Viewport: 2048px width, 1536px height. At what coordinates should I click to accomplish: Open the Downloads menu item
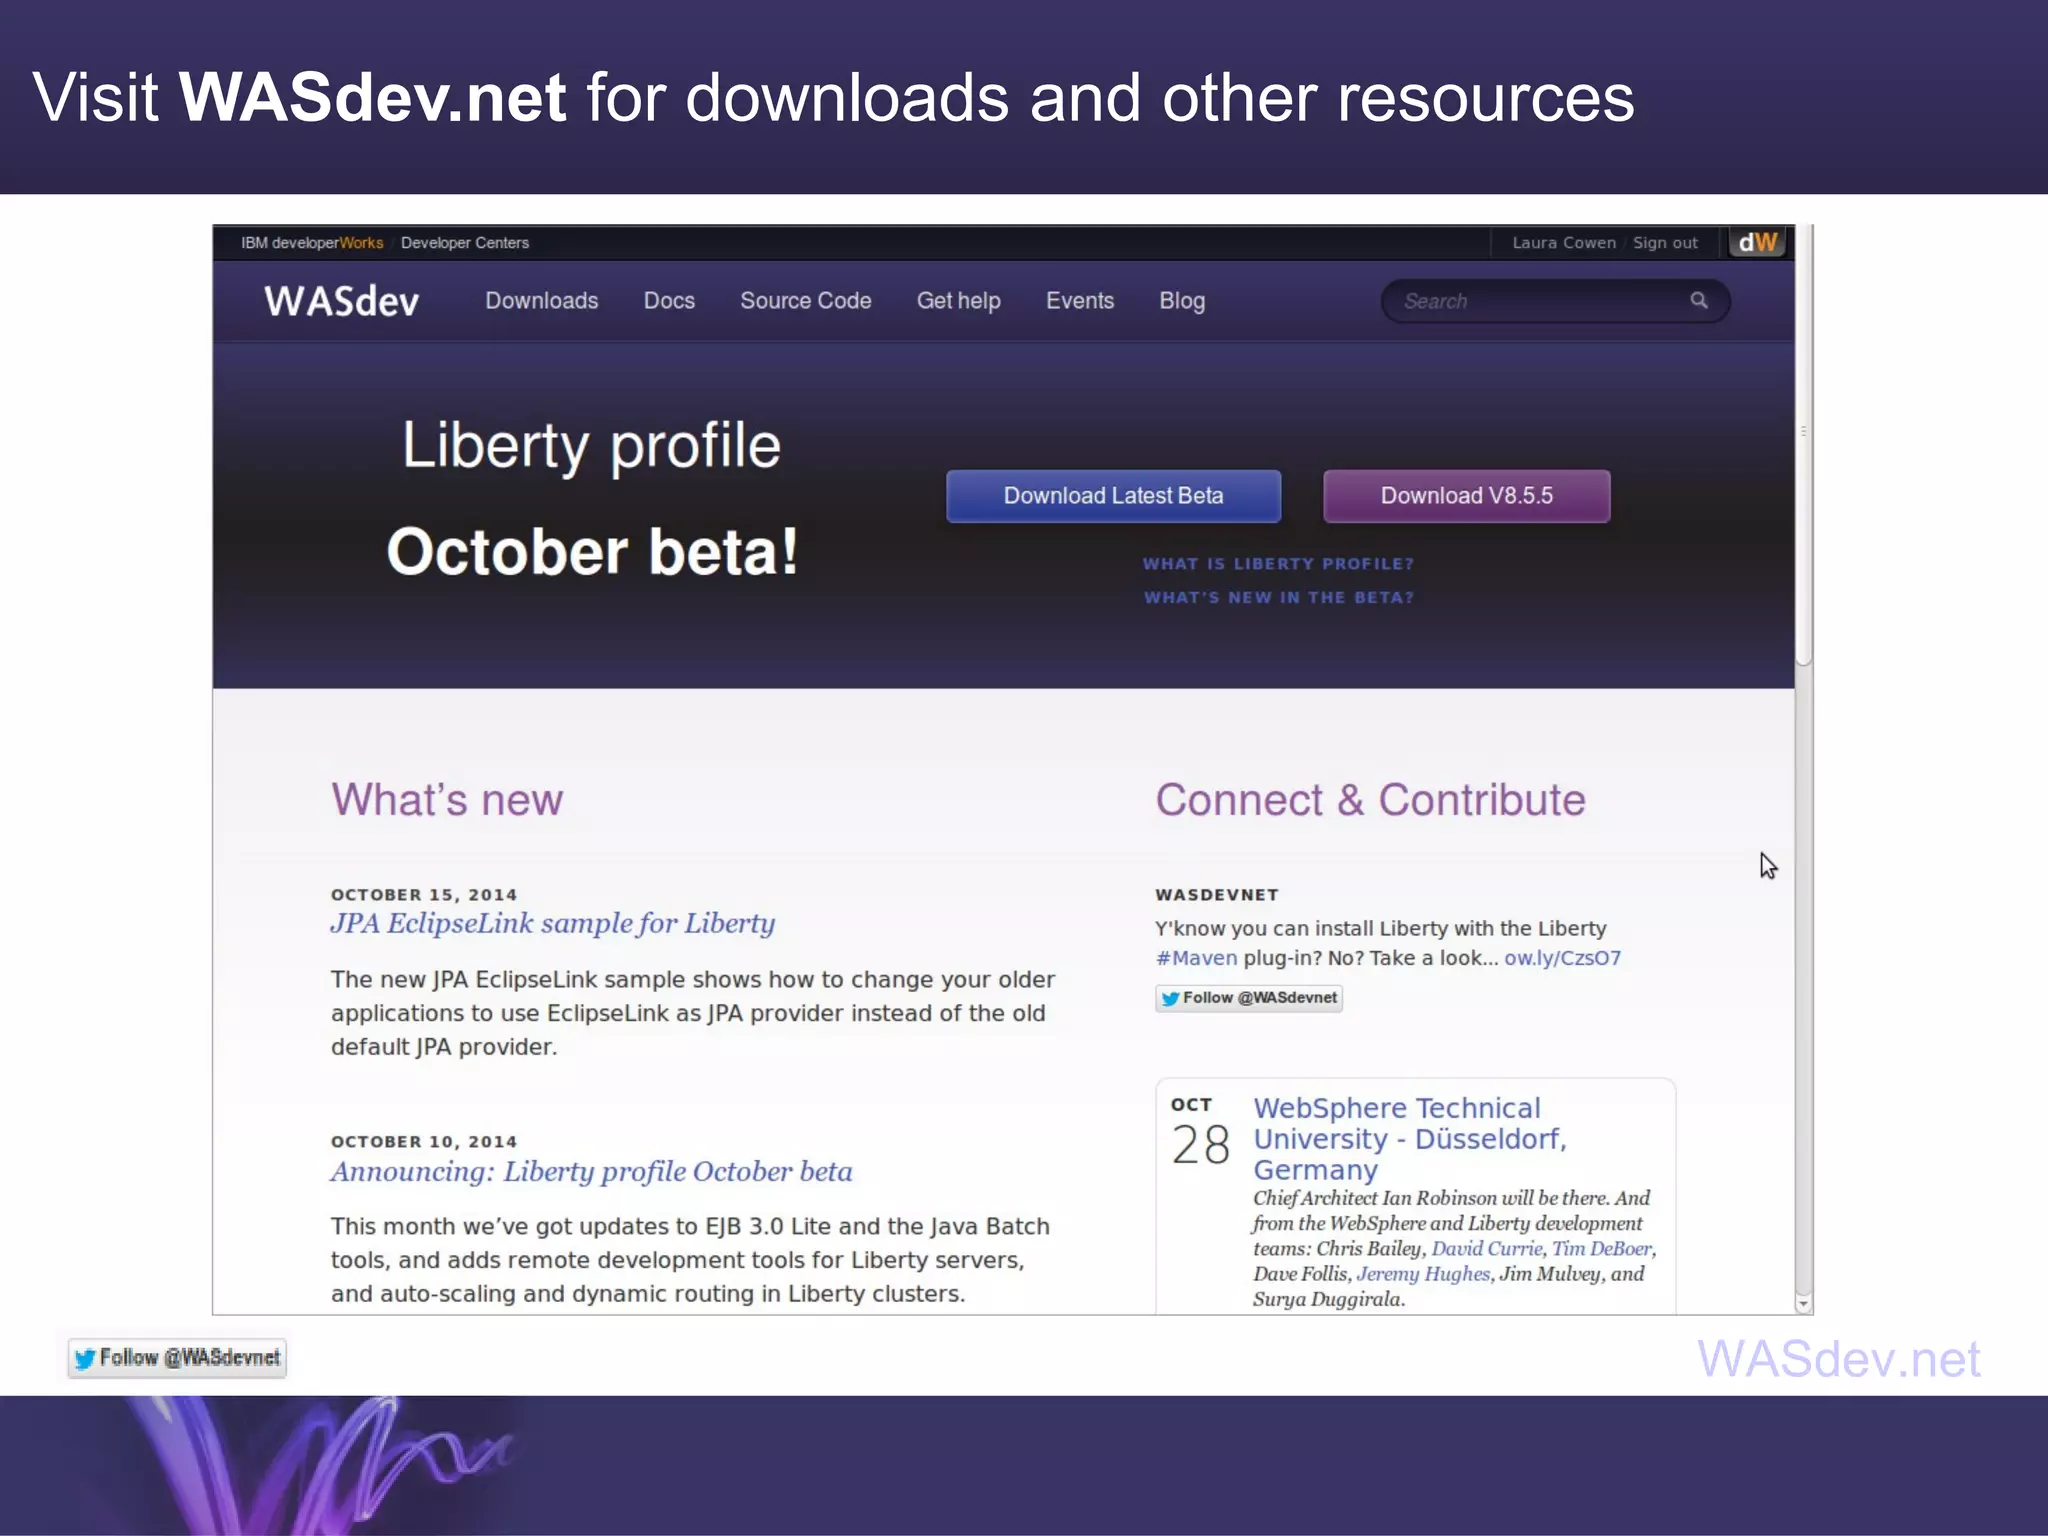[541, 300]
